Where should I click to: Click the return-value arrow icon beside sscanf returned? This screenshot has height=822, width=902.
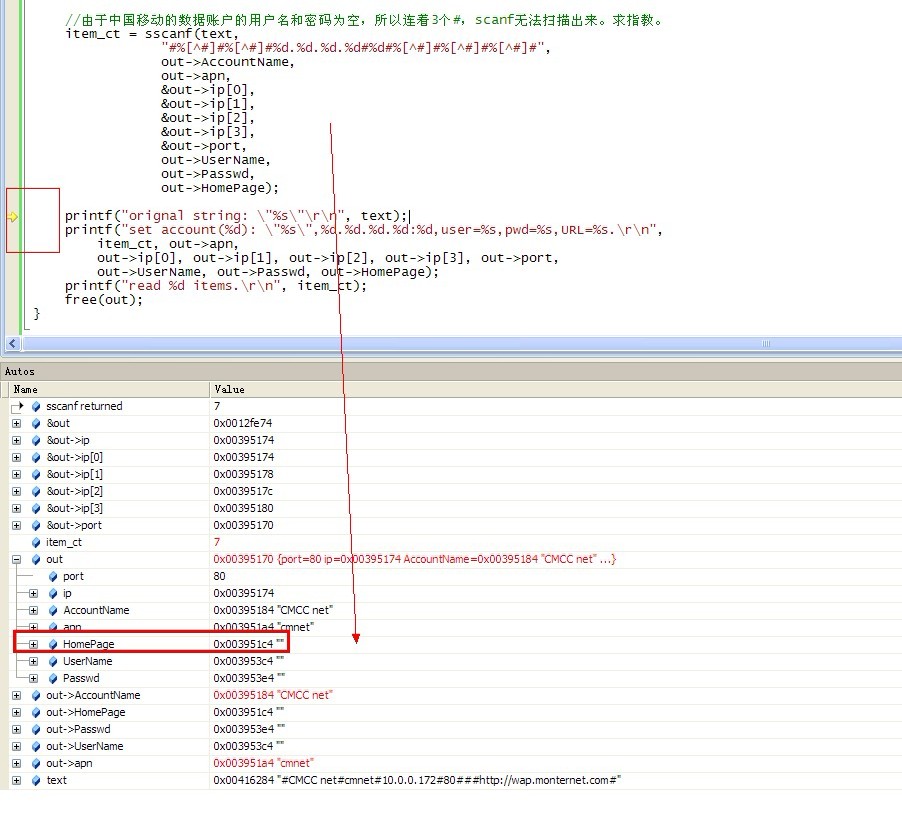pos(18,406)
